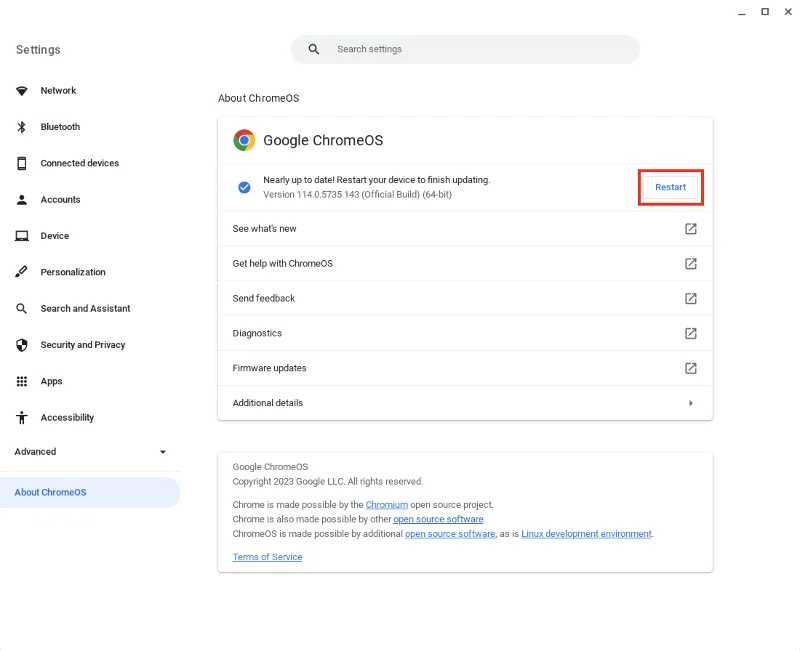The image size is (800, 651).
Task: Select the Accounts person icon
Action: [x=21, y=199]
